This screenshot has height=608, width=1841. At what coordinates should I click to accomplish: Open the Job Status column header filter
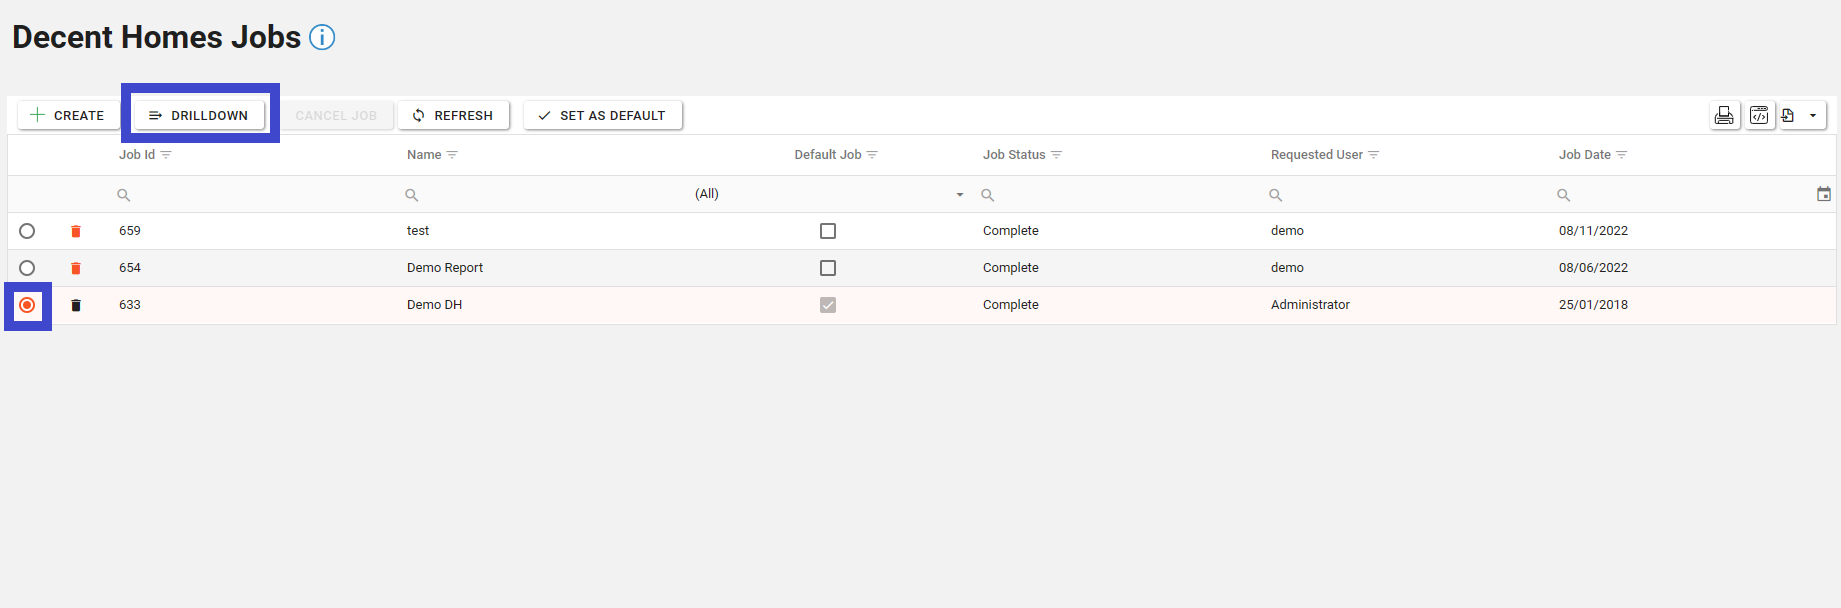click(x=1057, y=155)
